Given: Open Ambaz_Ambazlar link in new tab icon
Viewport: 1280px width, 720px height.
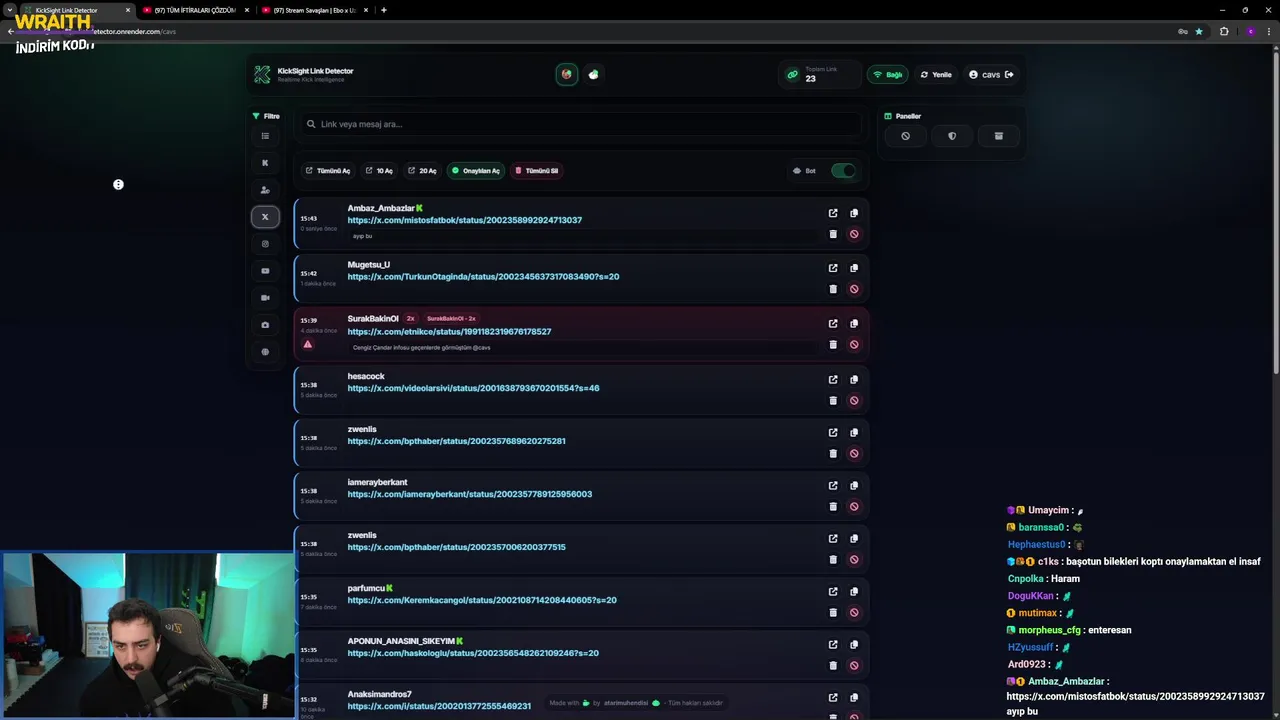Looking at the screenshot, I should tap(833, 213).
